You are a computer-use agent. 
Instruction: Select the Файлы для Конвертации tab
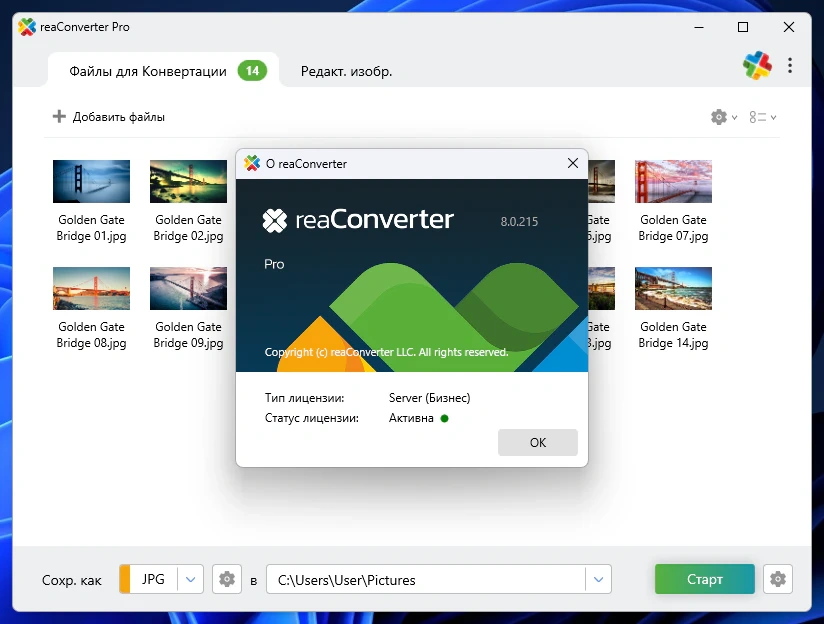[x=148, y=71]
